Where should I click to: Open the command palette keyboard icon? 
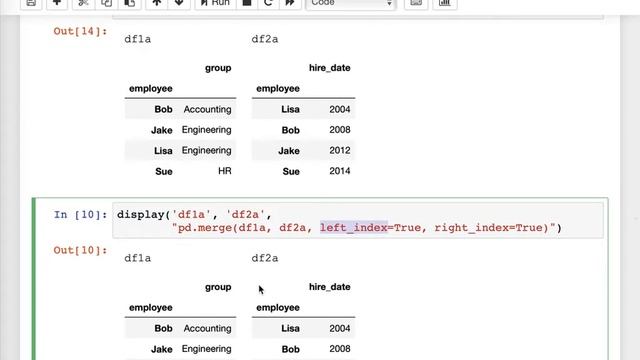(x=416, y=3)
